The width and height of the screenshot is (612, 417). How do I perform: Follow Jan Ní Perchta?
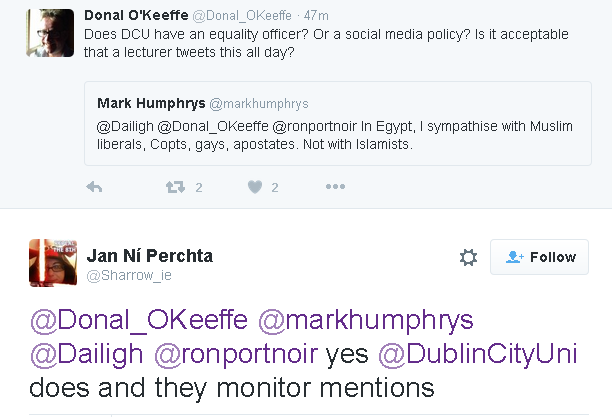539,257
